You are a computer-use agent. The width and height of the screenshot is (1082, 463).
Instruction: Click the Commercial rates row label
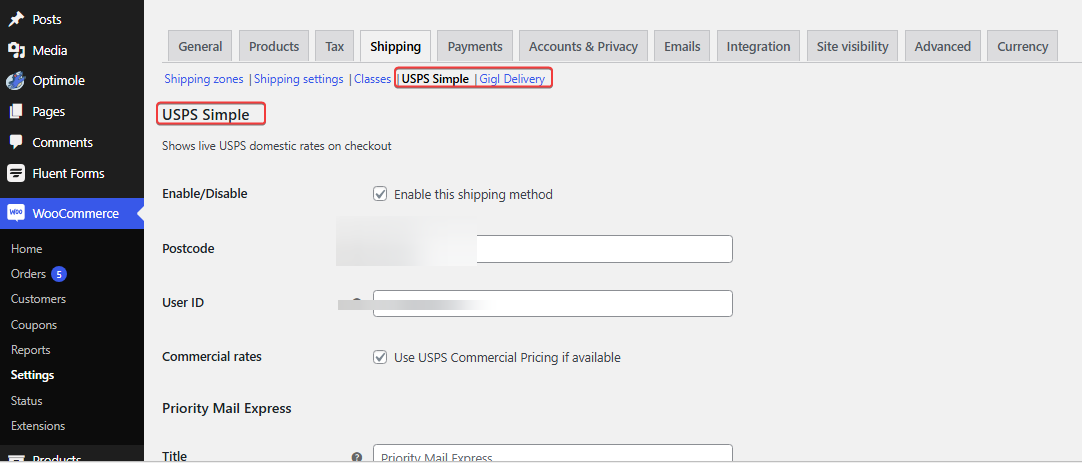pyautogui.click(x=212, y=357)
